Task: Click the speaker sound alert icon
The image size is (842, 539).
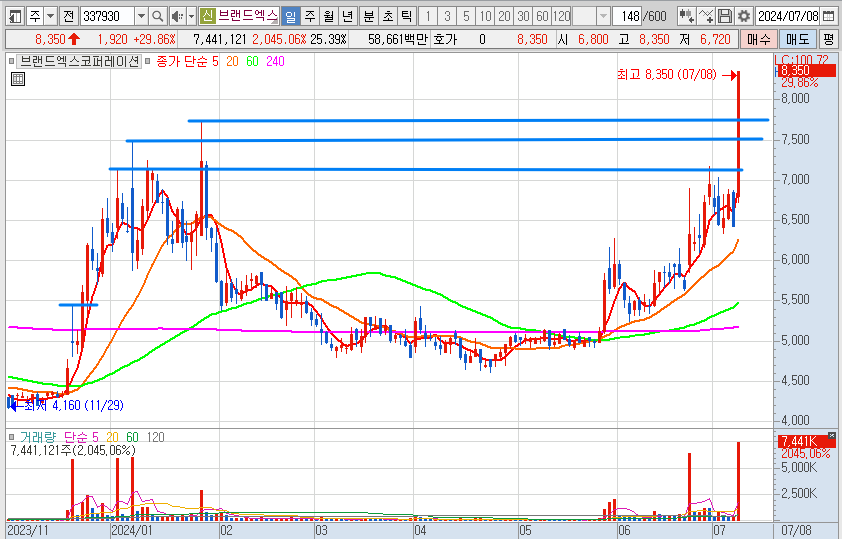Action: [x=177, y=16]
